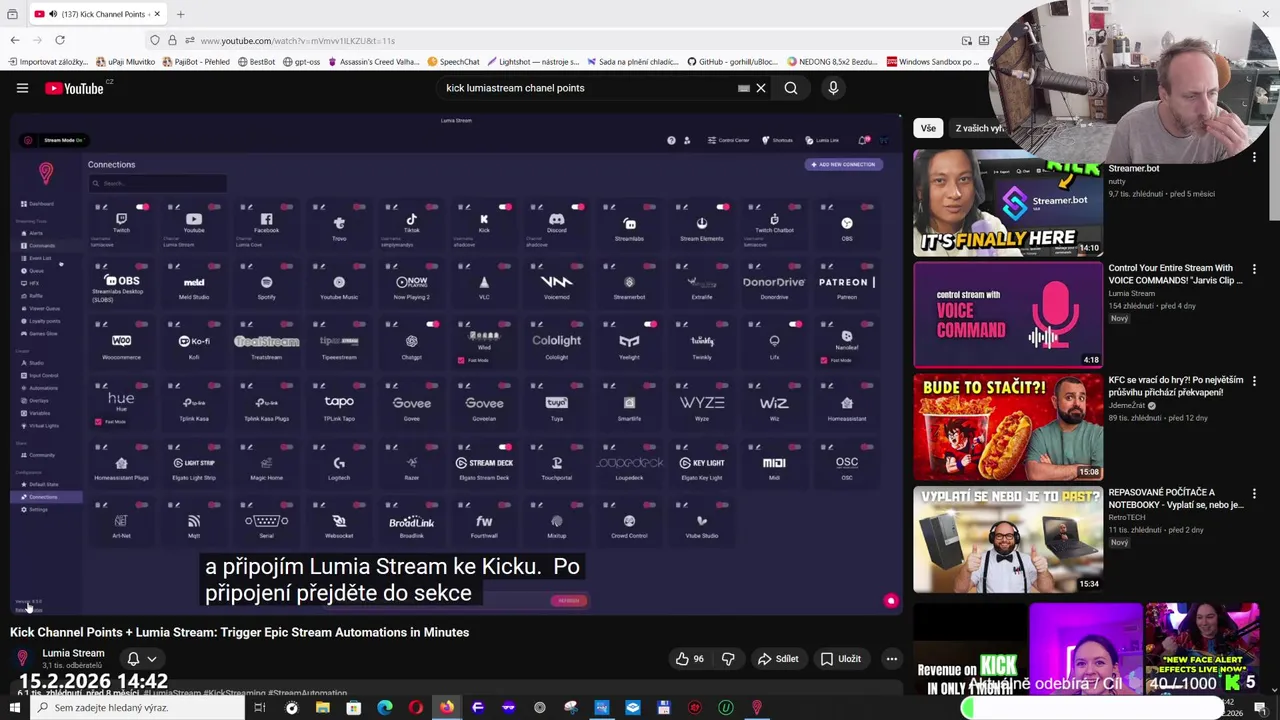This screenshot has width=1280, height=720.
Task: Open the gpt-oss bookmark
Action: click(301, 62)
